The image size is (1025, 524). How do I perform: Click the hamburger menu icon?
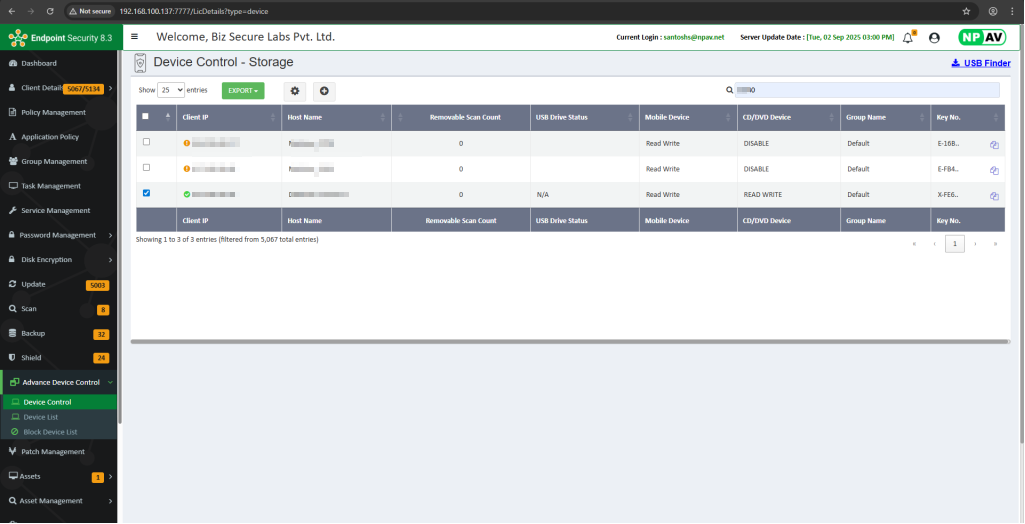pos(135,37)
